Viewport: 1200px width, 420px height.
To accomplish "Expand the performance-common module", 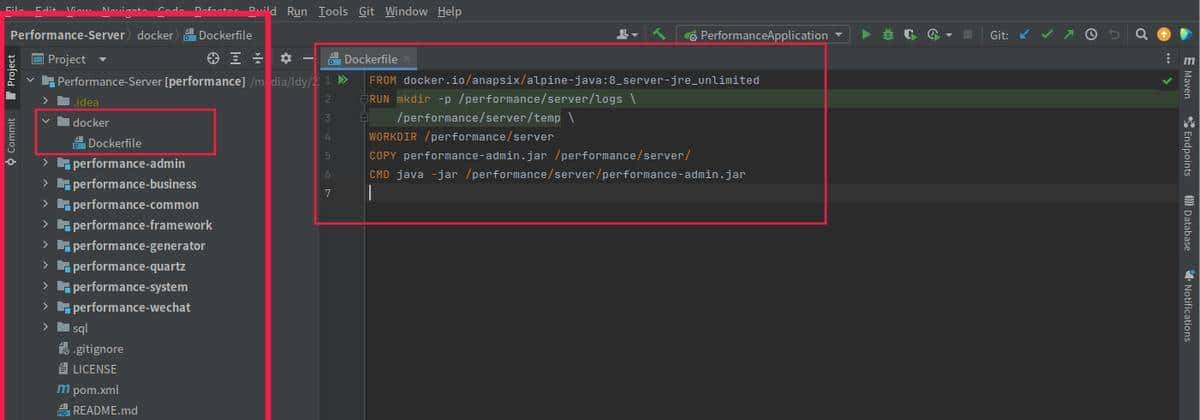I will point(46,204).
